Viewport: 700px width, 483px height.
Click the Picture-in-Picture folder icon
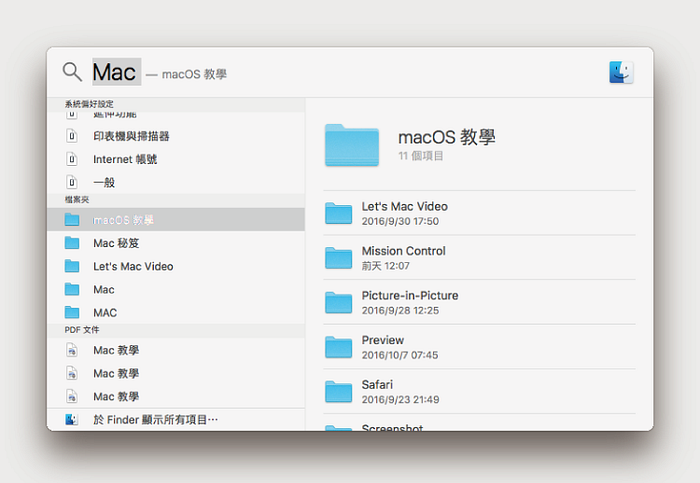[338, 302]
